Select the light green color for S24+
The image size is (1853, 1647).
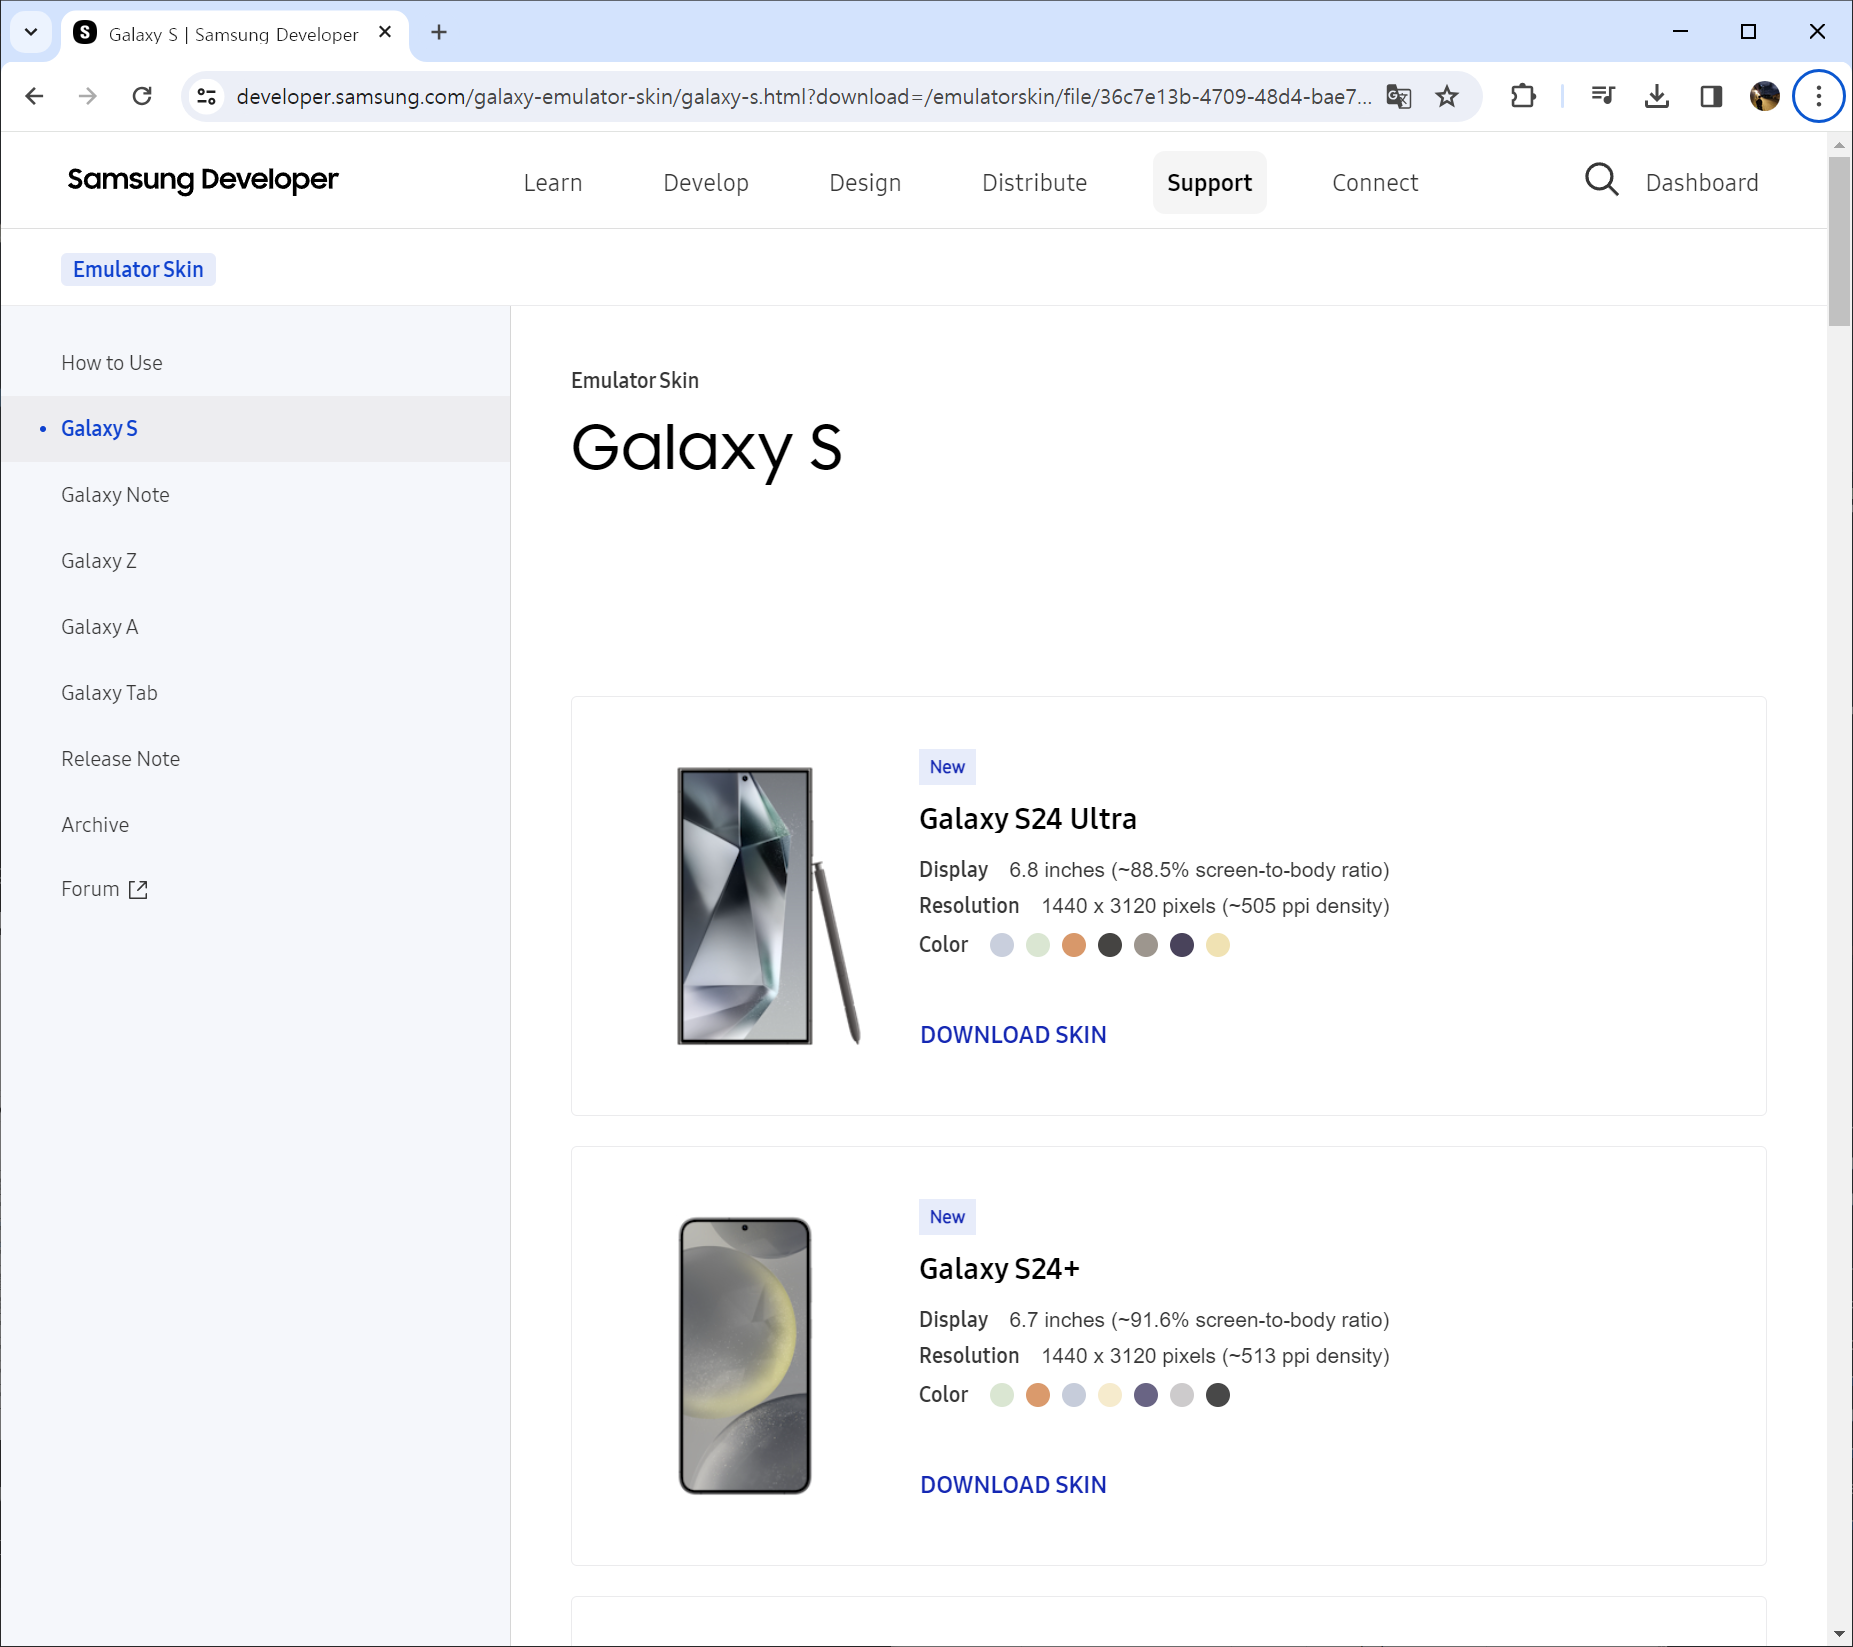(x=1002, y=1395)
